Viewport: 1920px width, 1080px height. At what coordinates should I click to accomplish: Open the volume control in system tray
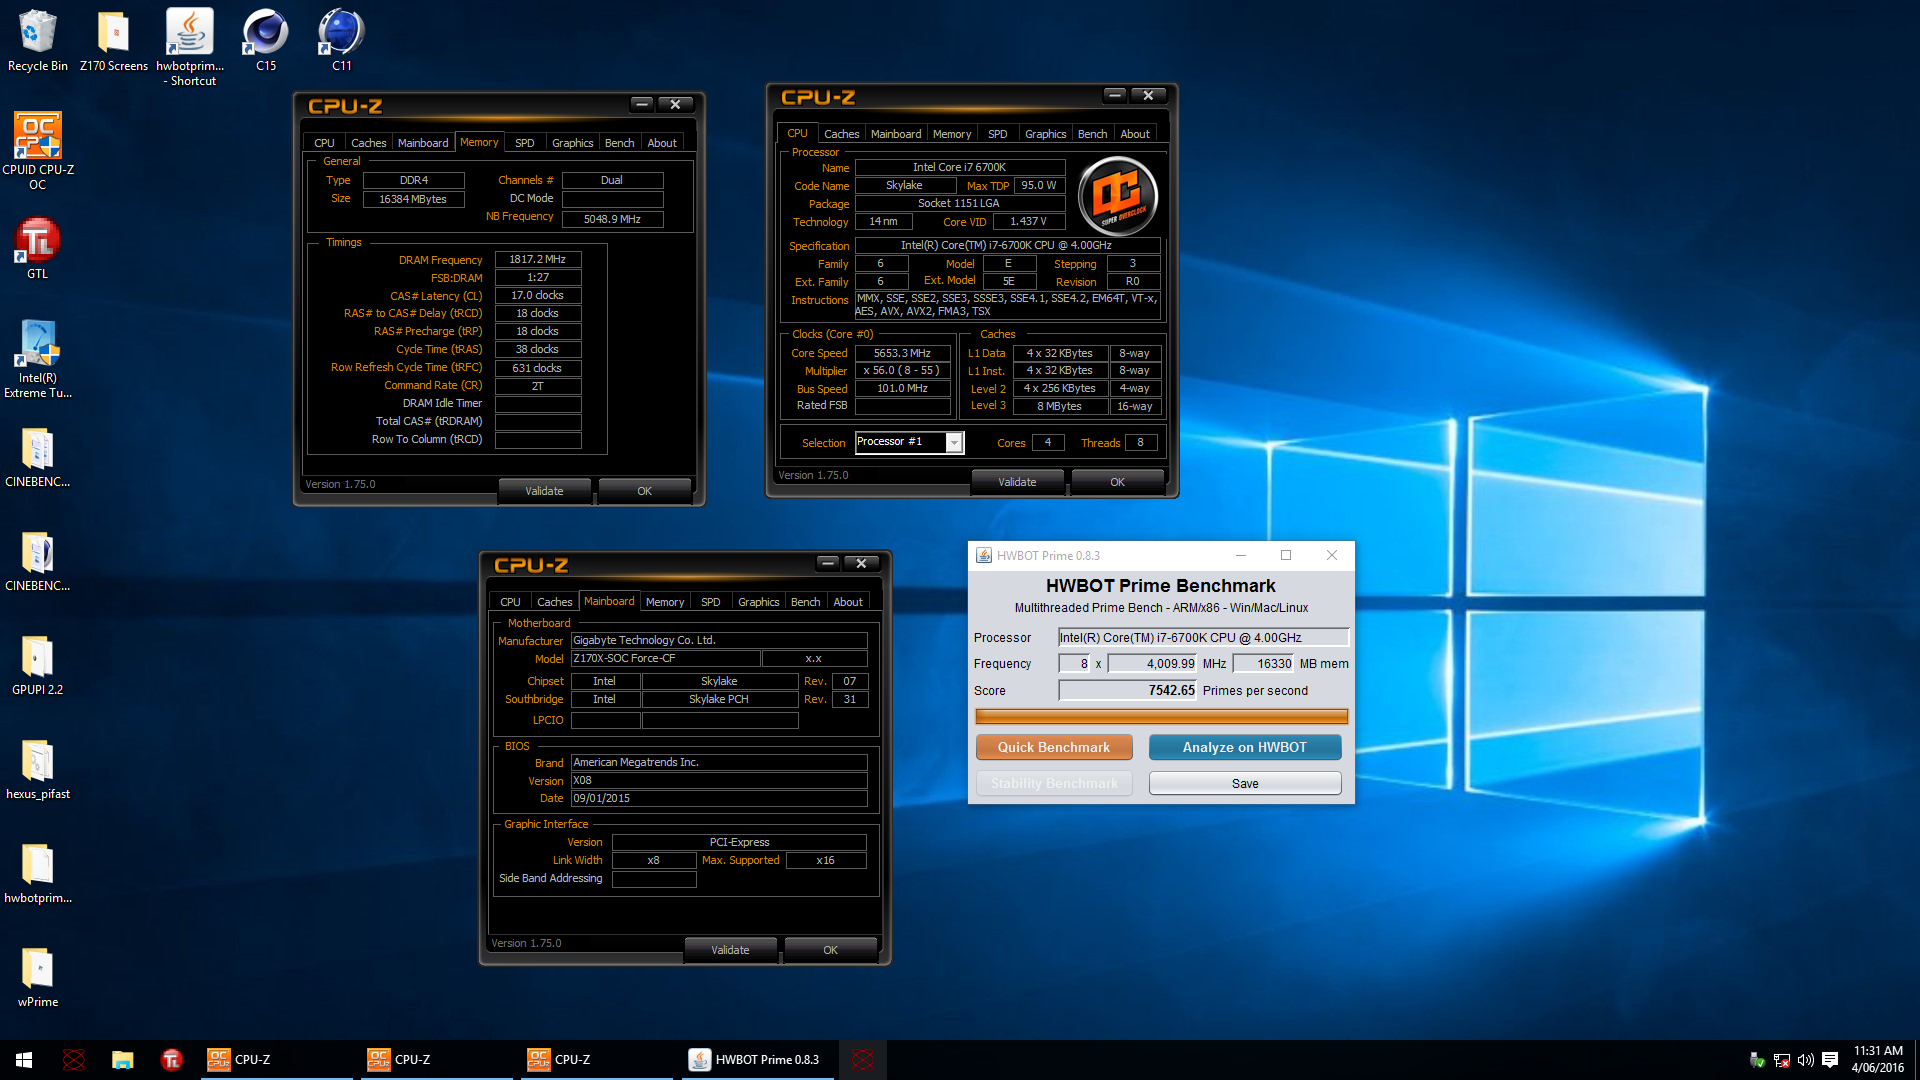tap(1805, 1060)
